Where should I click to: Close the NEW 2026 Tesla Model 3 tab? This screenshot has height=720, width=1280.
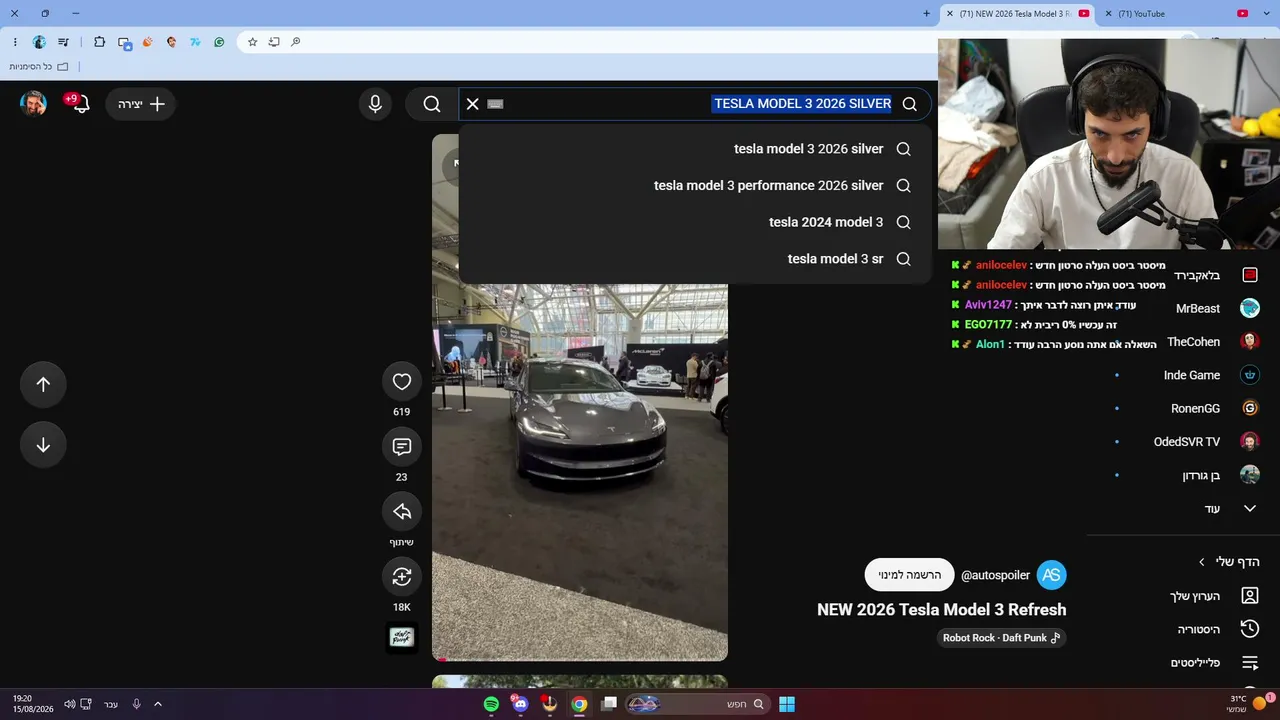click(949, 14)
